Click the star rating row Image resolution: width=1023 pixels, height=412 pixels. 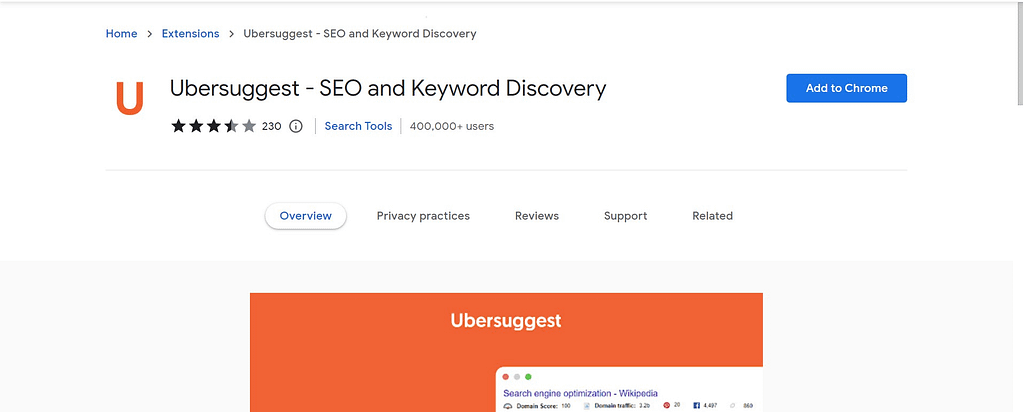pos(213,126)
